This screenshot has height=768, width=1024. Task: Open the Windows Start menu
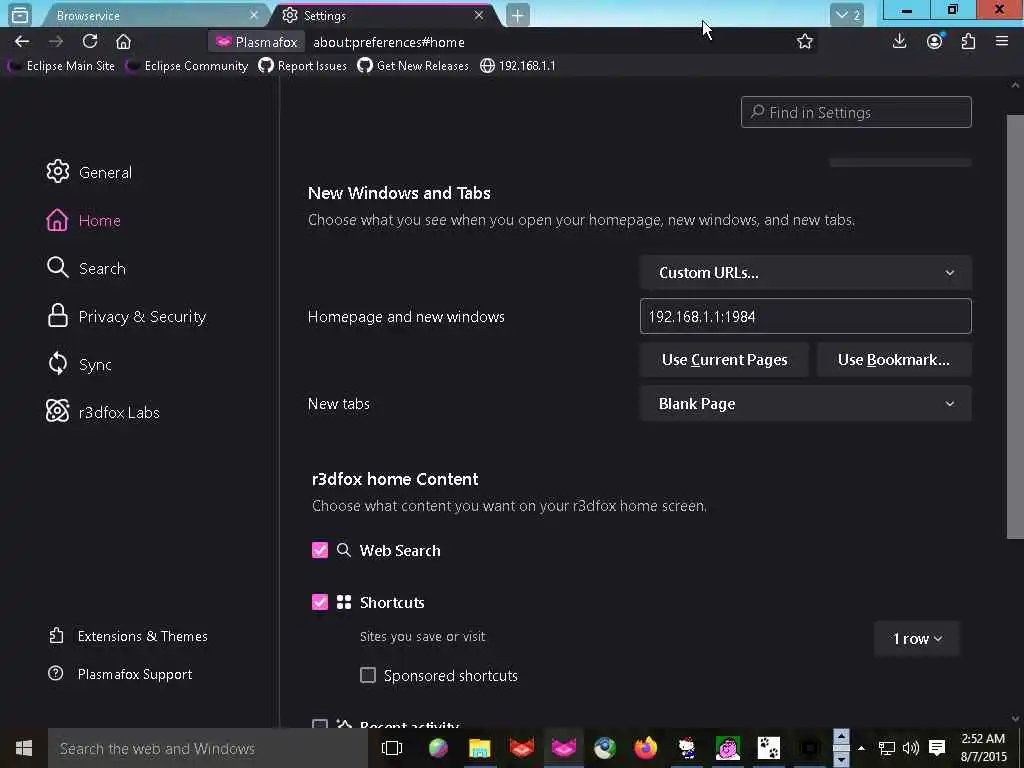24,748
